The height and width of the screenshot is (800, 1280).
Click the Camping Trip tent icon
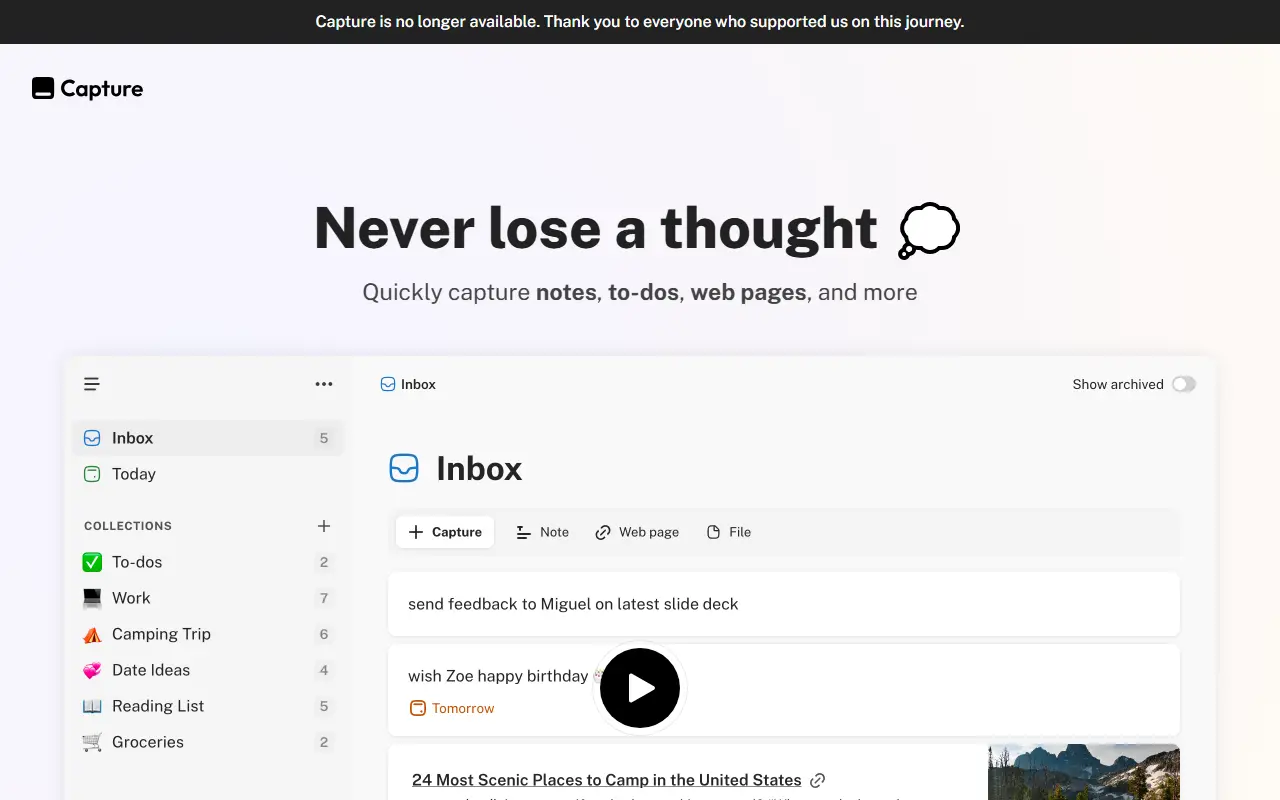(92, 634)
